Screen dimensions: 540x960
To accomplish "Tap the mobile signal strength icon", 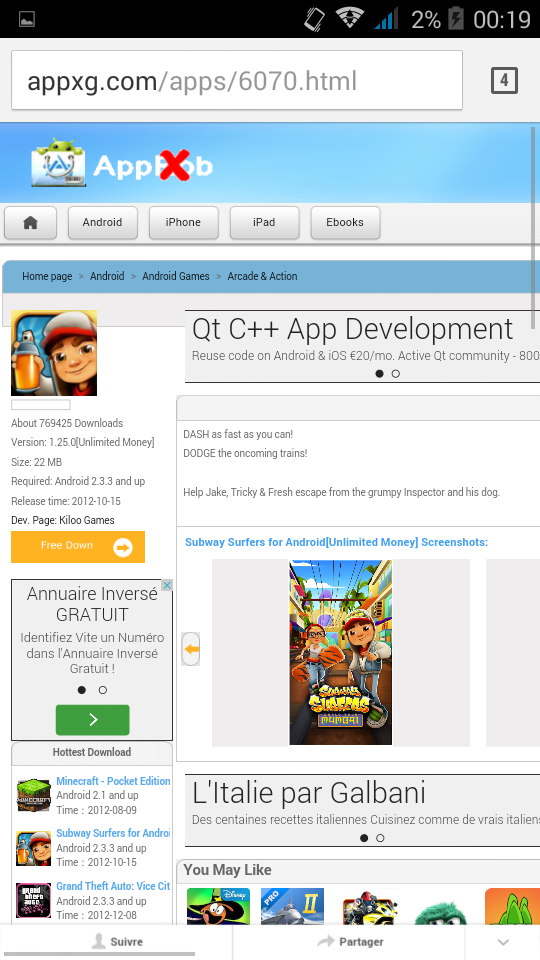I will pyautogui.click(x=386, y=18).
